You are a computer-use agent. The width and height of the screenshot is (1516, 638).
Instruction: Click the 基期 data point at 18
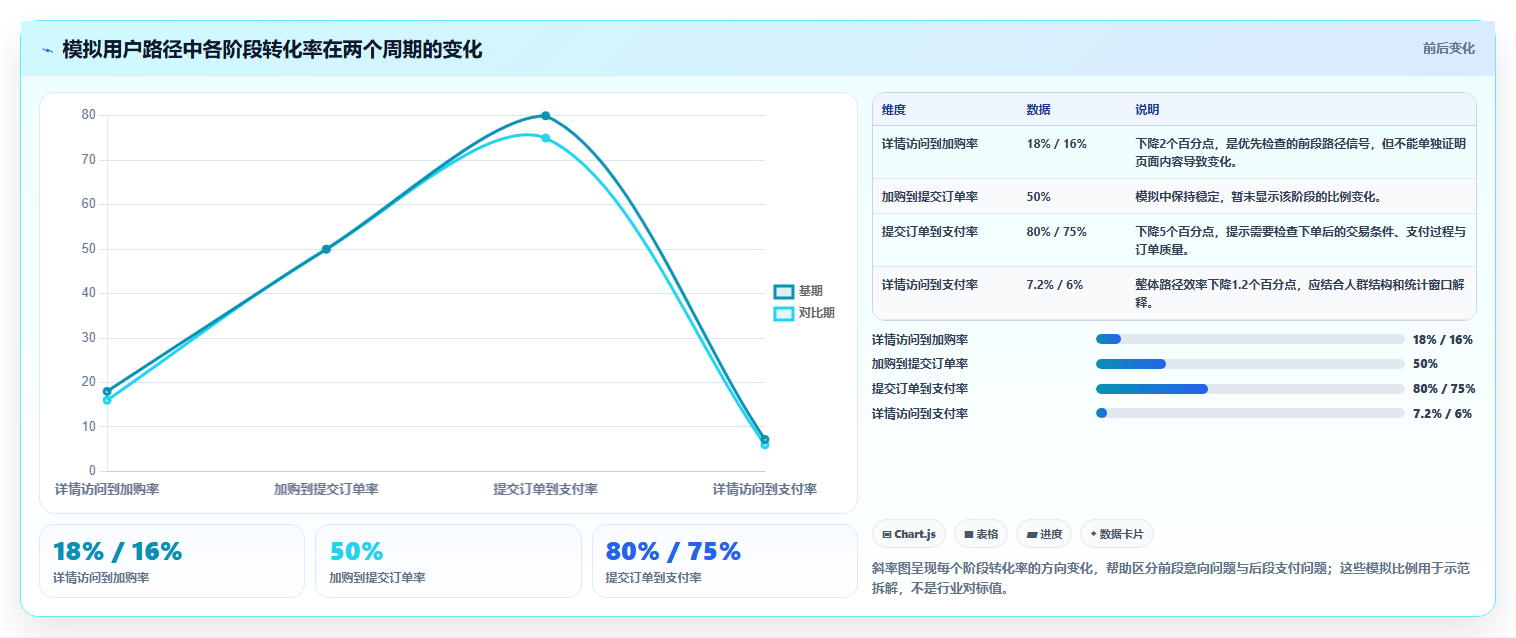(x=107, y=391)
